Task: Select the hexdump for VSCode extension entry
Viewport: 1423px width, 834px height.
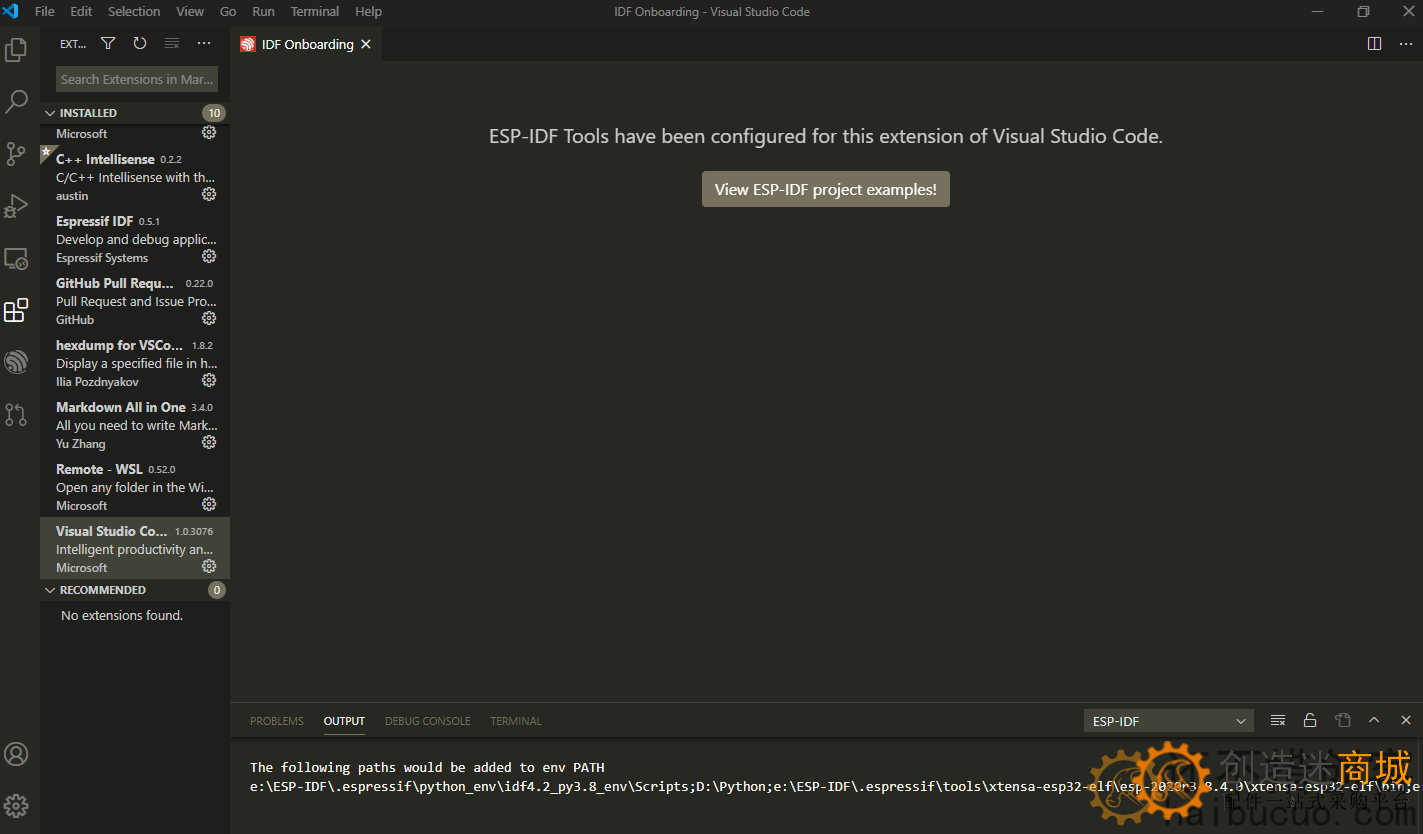Action: point(135,362)
